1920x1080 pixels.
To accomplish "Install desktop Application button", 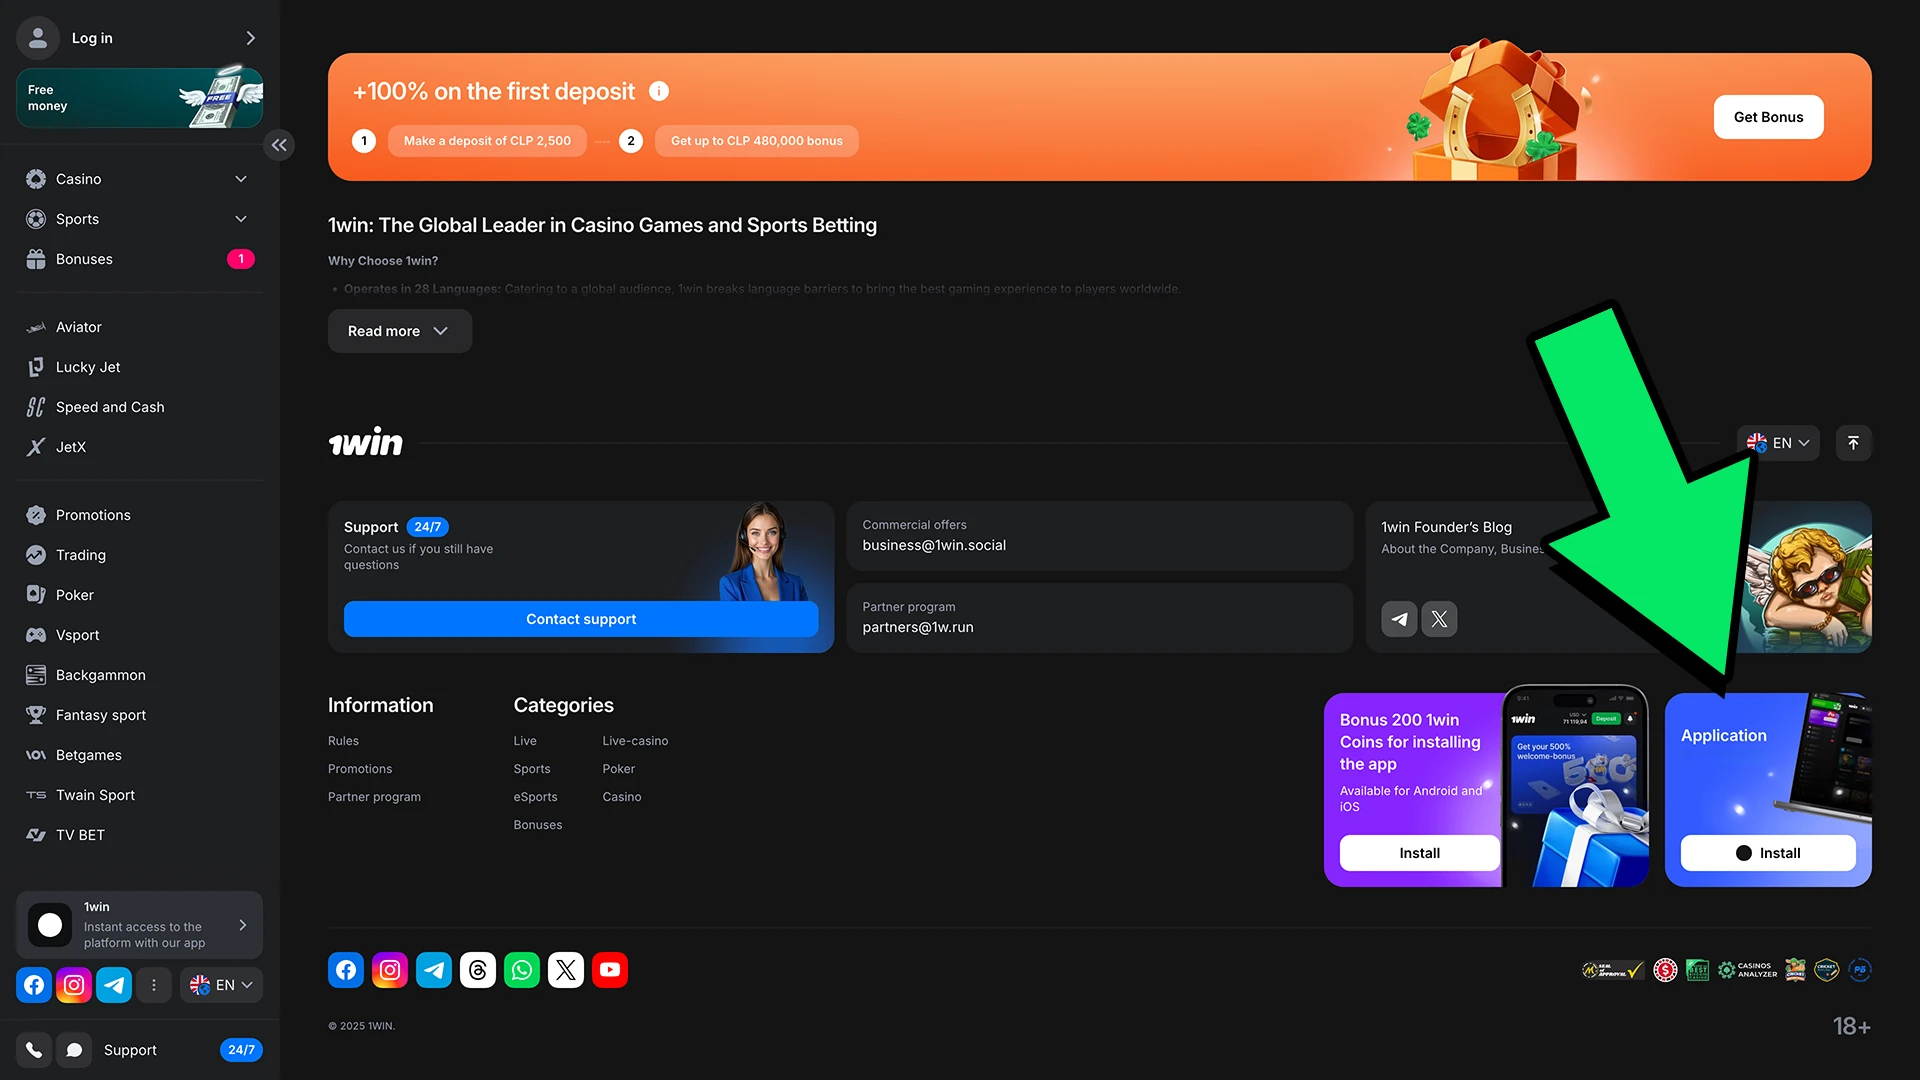I will 1767,853.
